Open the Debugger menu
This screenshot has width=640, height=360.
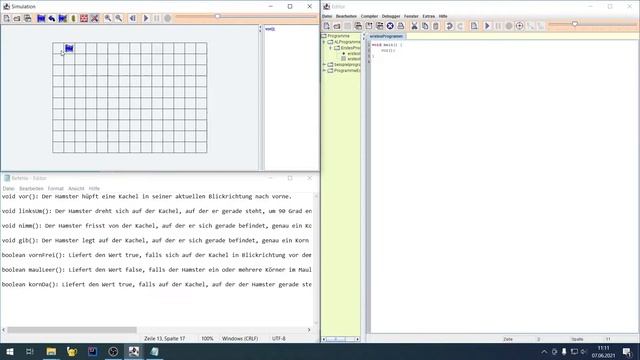tap(391, 16)
